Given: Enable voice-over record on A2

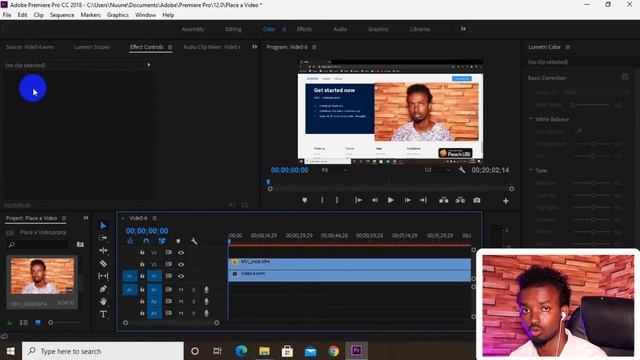Looking at the screenshot, I should pos(207,302).
